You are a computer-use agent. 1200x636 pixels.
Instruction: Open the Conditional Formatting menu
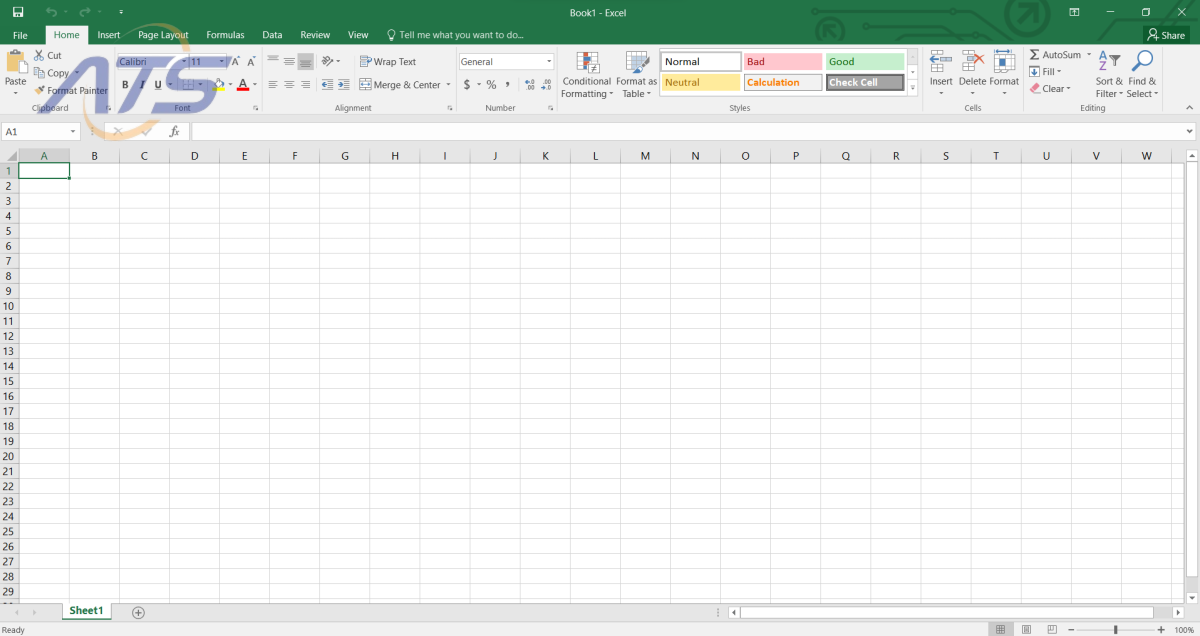(586, 75)
